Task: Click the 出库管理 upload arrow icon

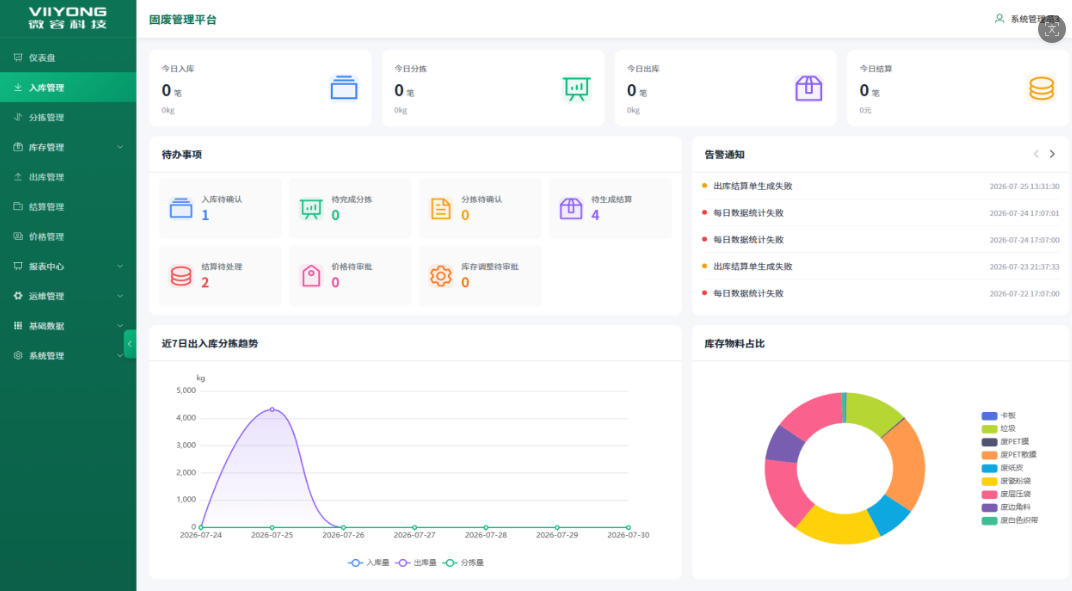Action: pos(18,176)
